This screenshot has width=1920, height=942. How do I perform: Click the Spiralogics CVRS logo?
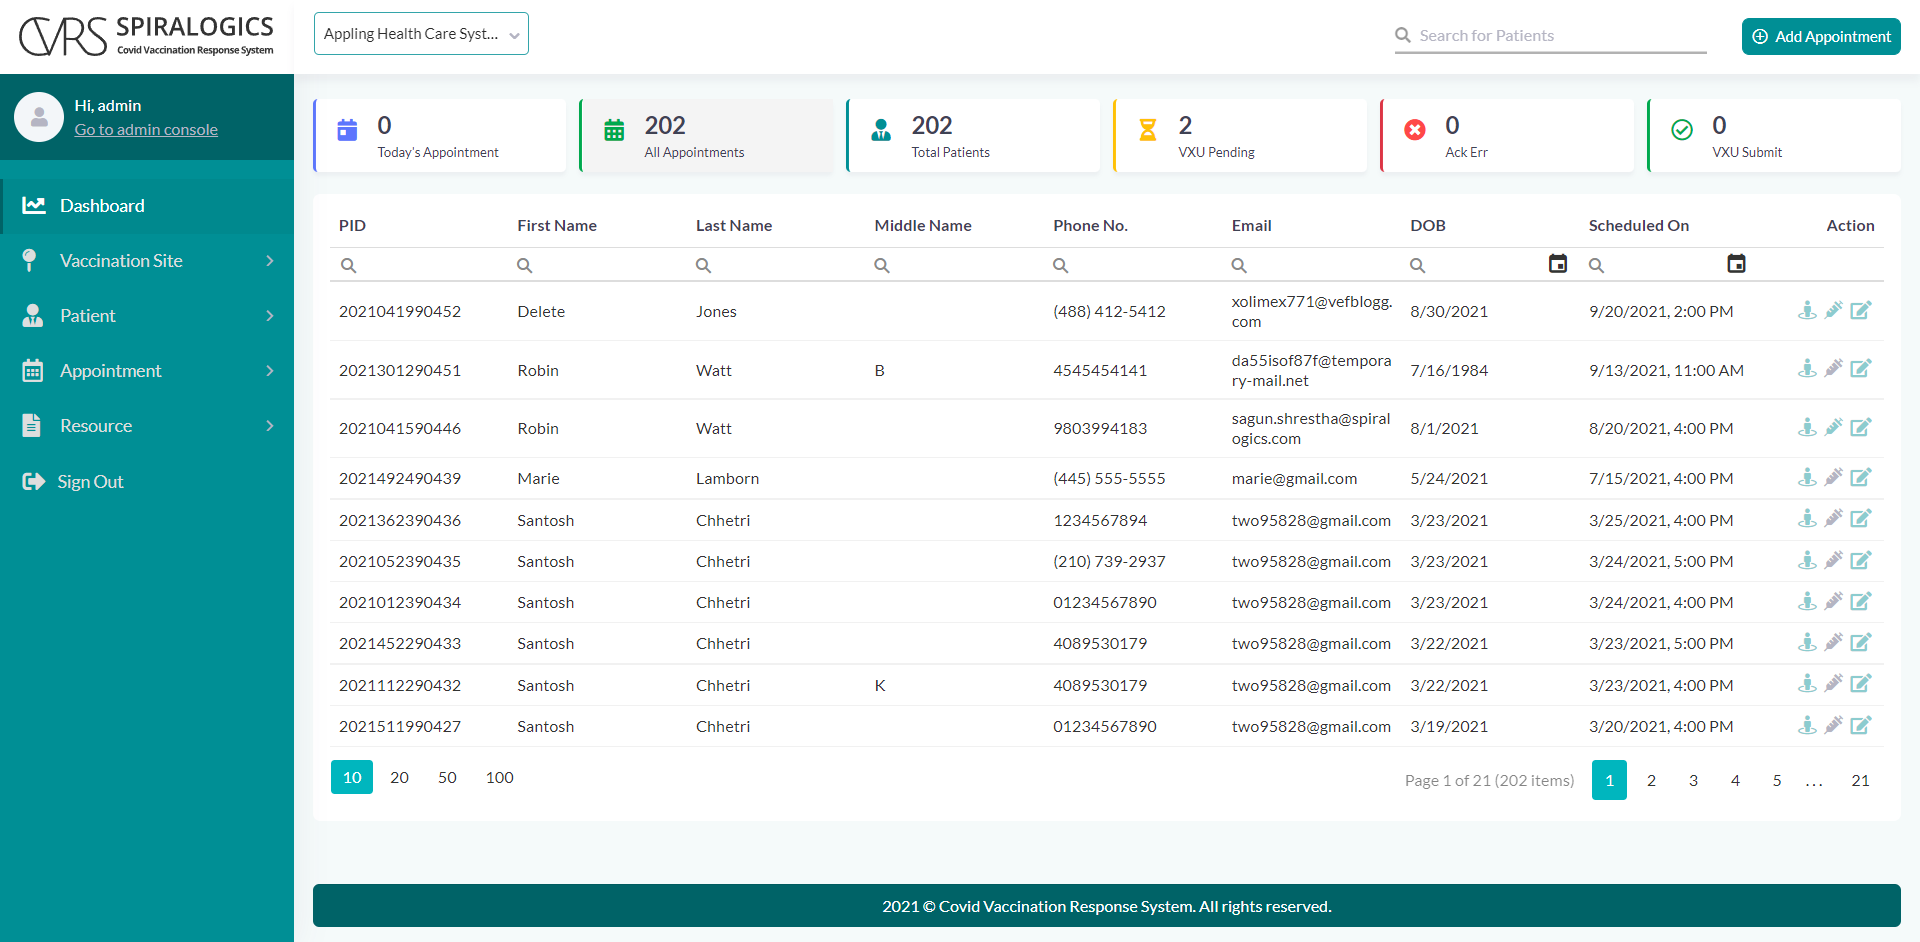pyautogui.click(x=146, y=36)
